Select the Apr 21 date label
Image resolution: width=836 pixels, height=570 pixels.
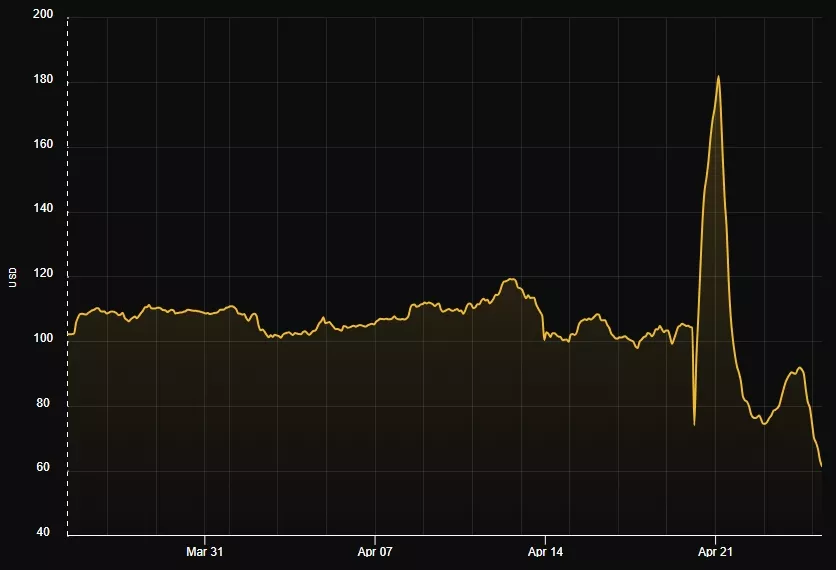pyautogui.click(x=716, y=552)
